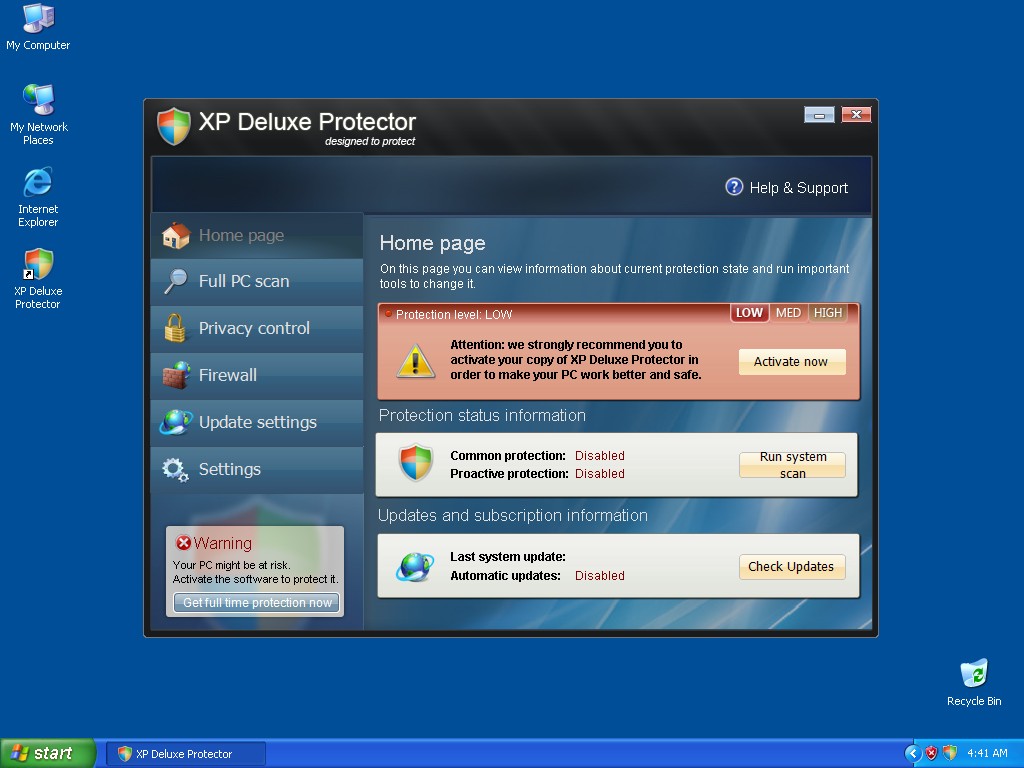Click the globe Update settings icon
The width and height of the screenshot is (1024, 768).
pos(175,422)
